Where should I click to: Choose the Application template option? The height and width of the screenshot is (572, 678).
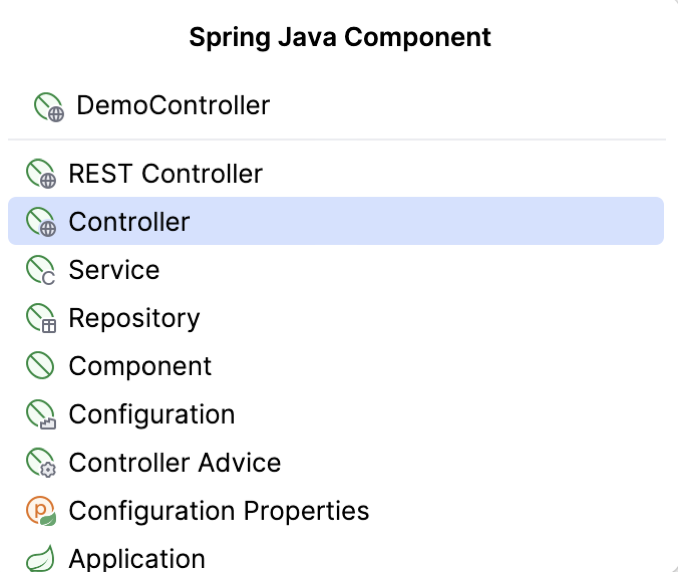pos(137,558)
